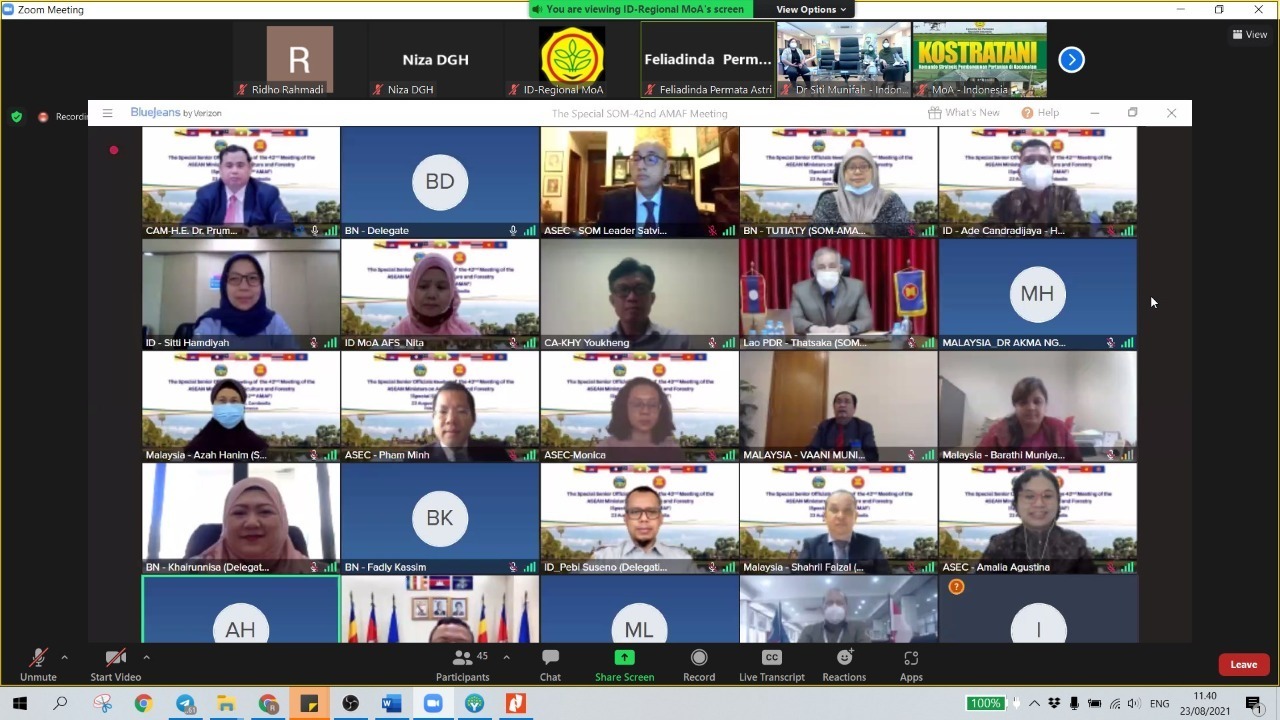Image resolution: width=1280 pixels, height=720 pixels.
Task: Open the Live Transcript CC icon
Action: click(x=771, y=658)
